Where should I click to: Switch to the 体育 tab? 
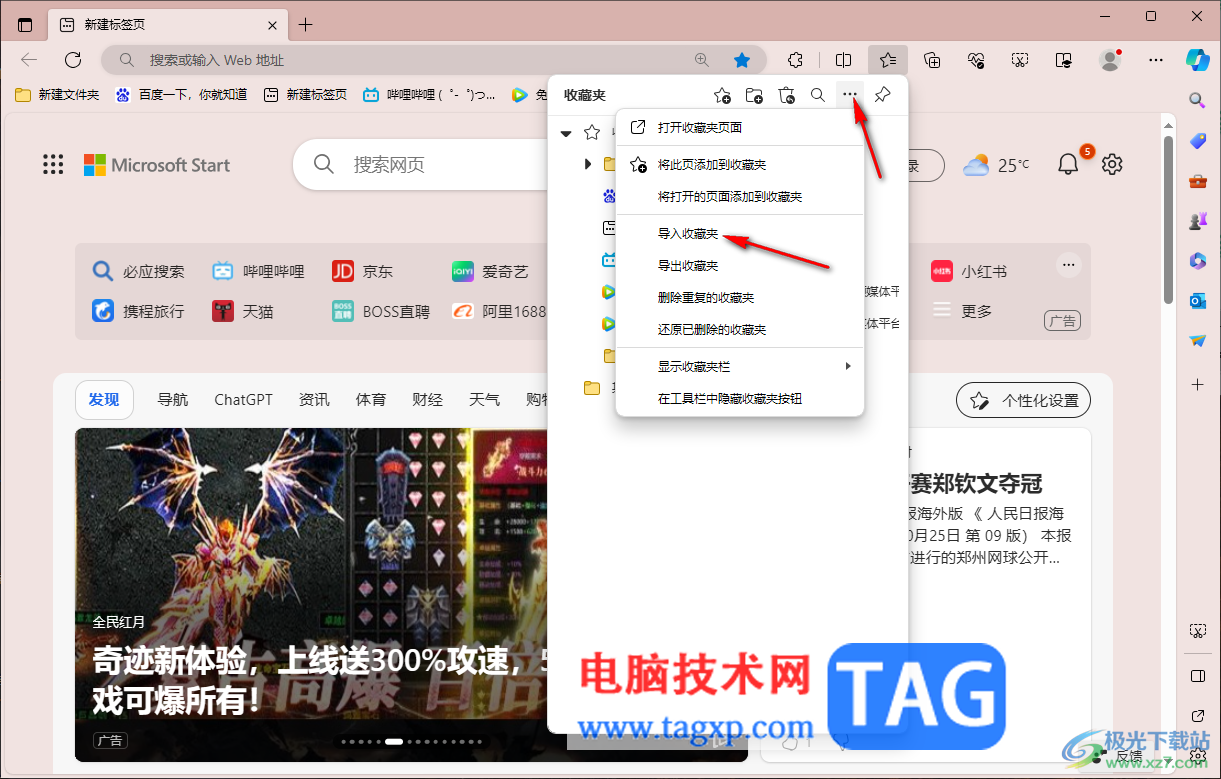click(x=371, y=400)
